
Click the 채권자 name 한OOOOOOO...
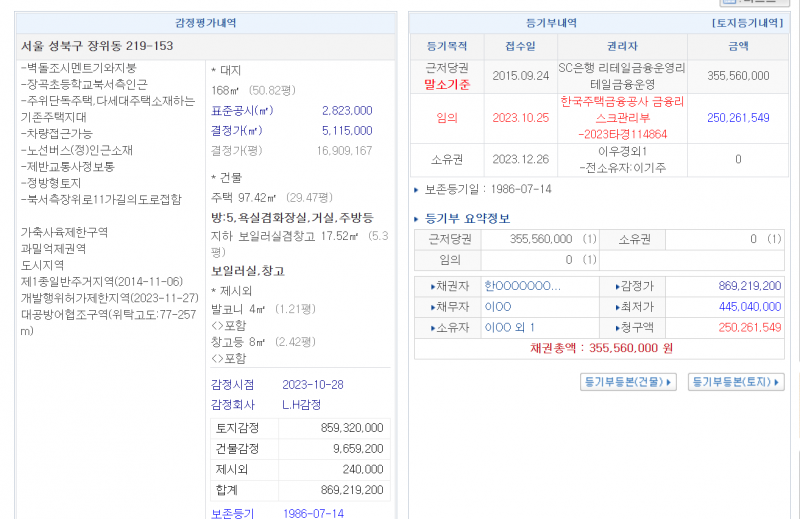tap(521, 286)
